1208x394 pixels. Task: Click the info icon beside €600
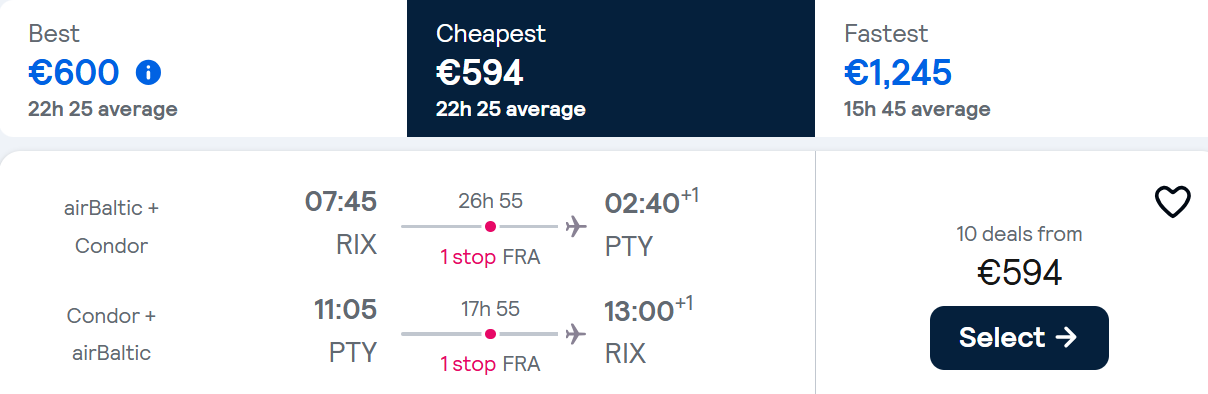tap(148, 72)
